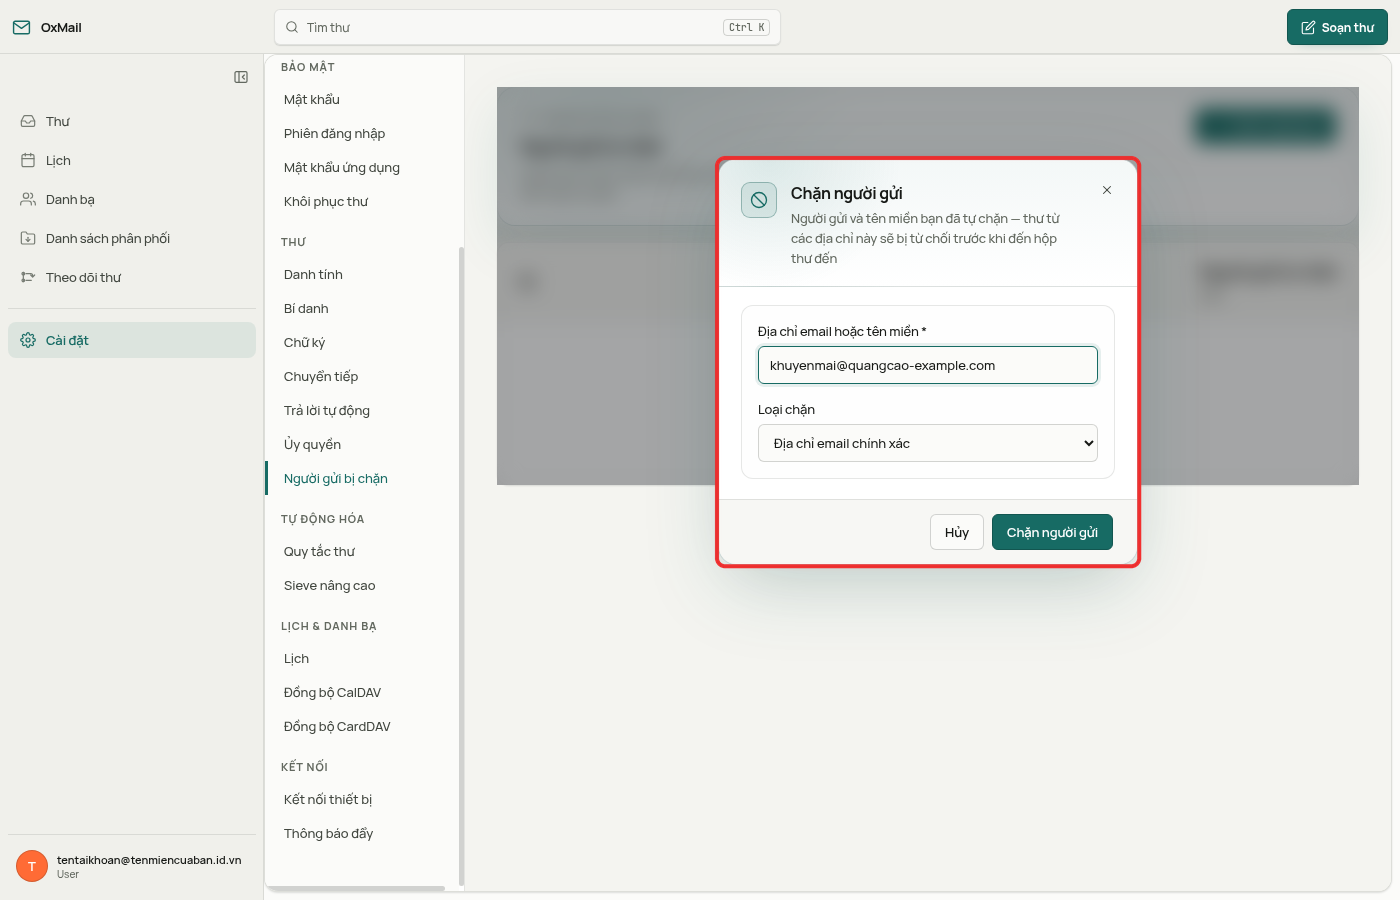Click the Ctrl K shortcut badge
The image size is (1400, 900).
747,27
